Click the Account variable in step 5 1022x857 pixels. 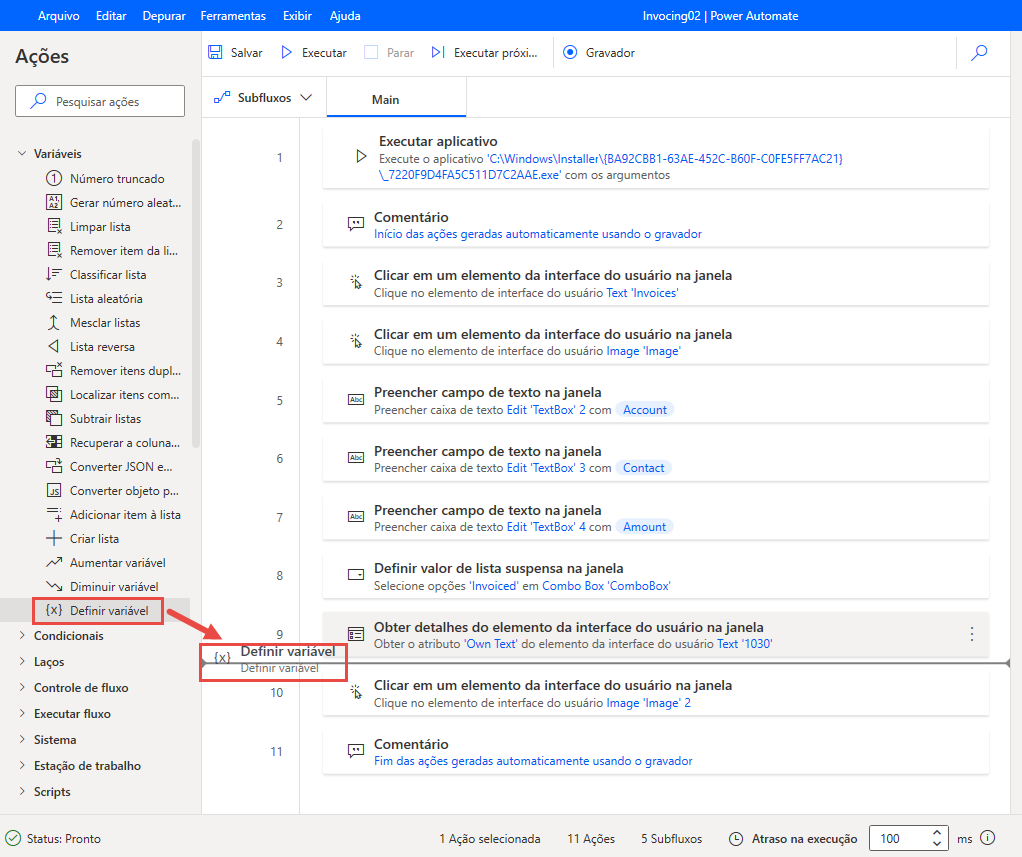point(645,410)
